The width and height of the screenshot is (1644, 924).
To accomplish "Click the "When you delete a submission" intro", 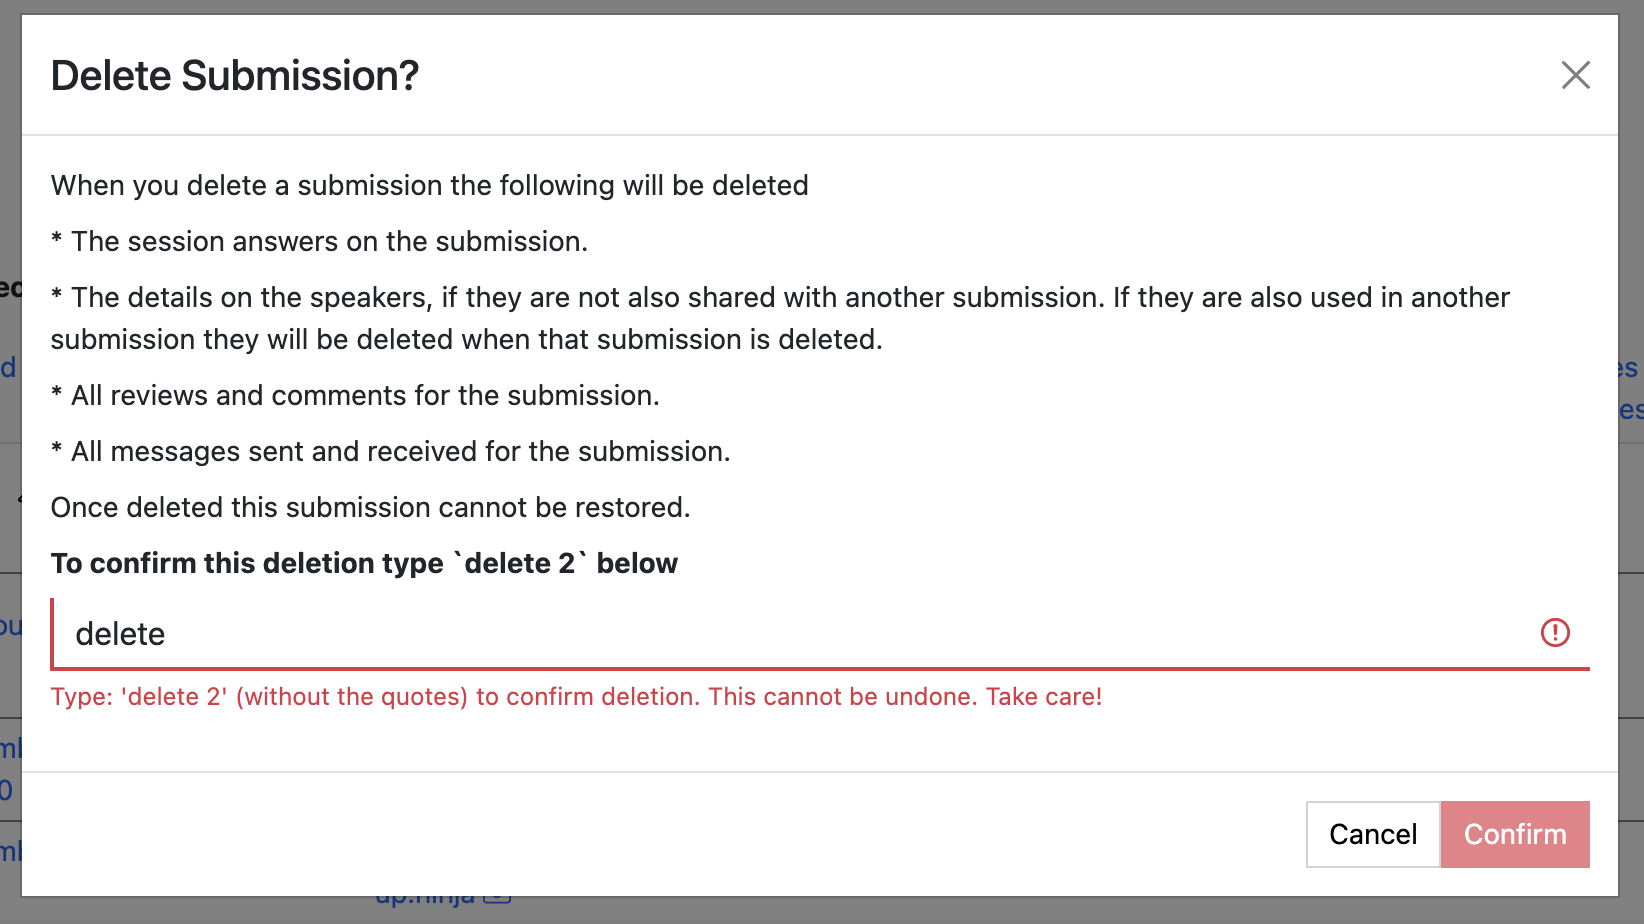I will (x=429, y=186).
